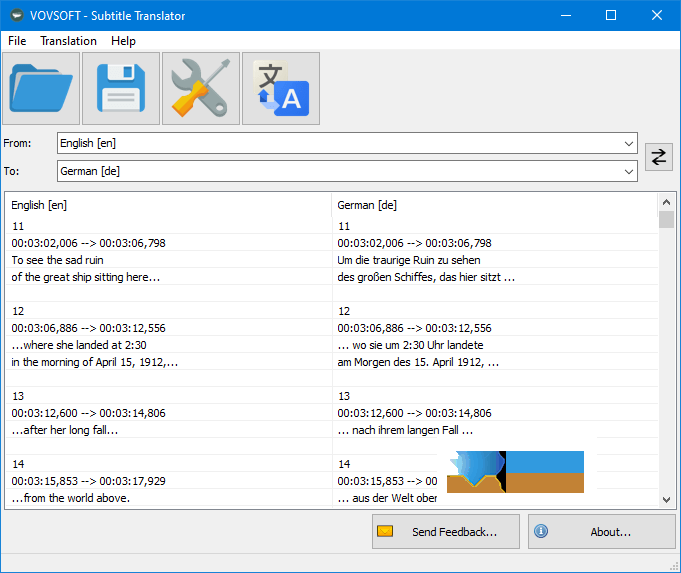The image size is (681, 573).
Task: Select 'of the great ship sitting here…'
Action: (86, 277)
